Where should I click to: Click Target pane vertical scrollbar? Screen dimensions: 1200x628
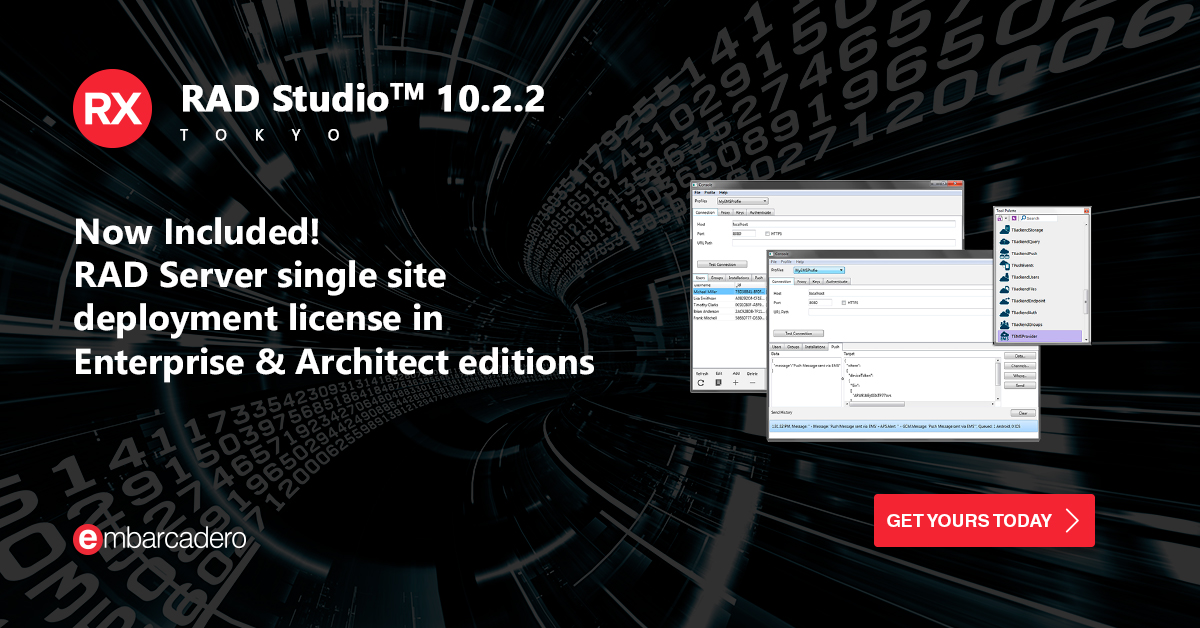998,380
